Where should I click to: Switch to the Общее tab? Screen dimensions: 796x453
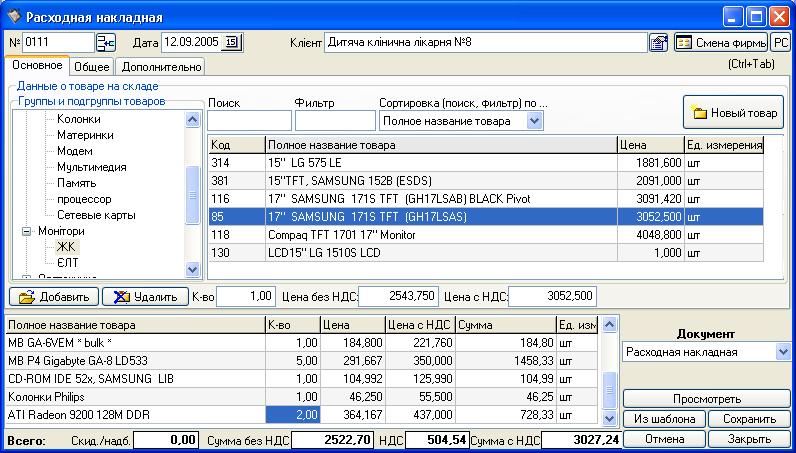click(92, 67)
